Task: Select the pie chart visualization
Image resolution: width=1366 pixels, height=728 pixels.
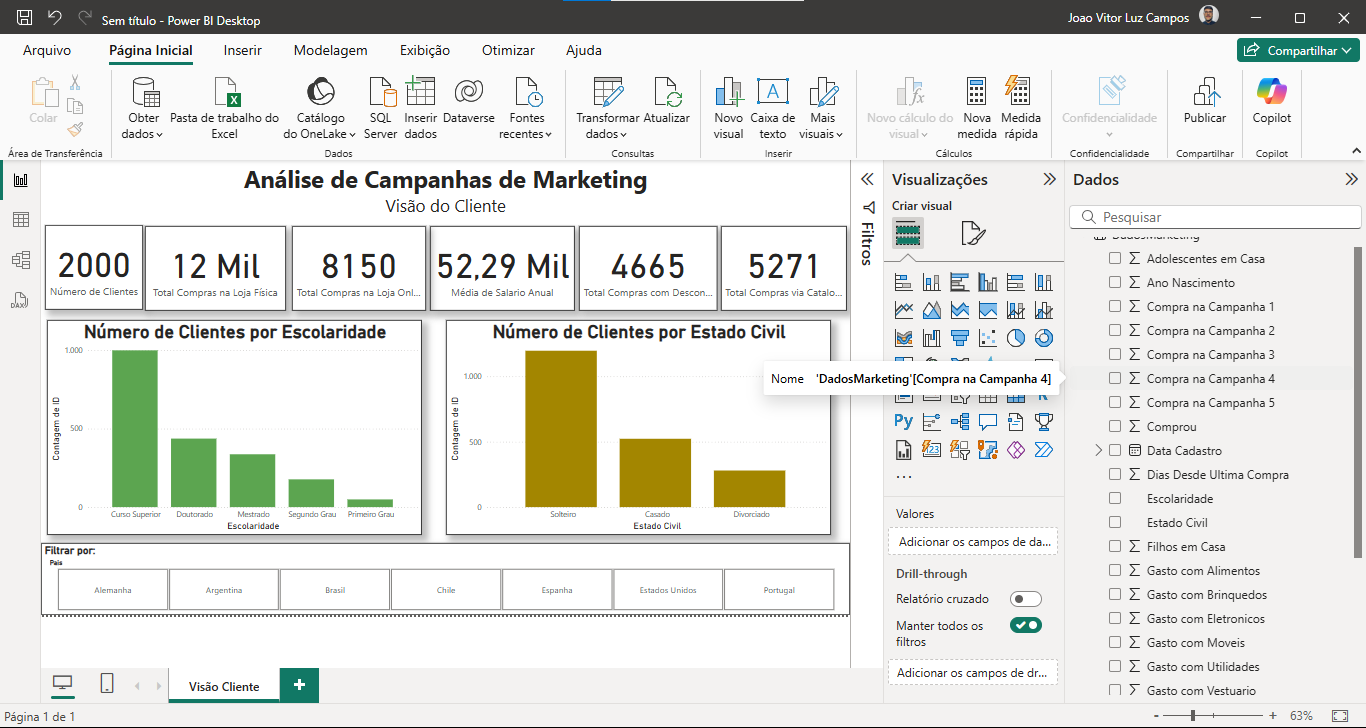Action: coord(1015,338)
